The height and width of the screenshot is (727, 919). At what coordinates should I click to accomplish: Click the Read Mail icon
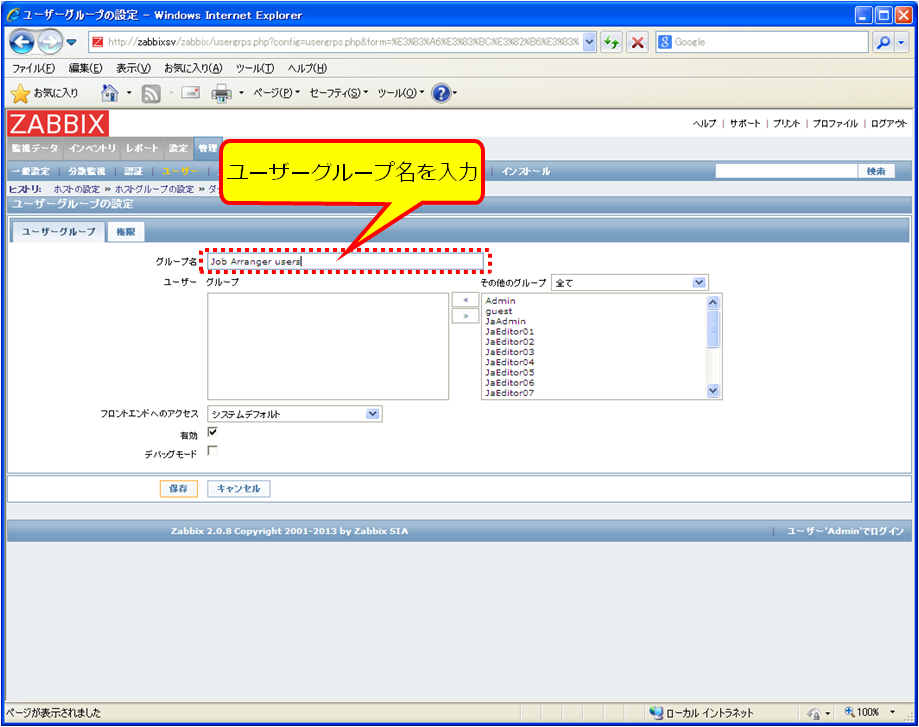click(x=190, y=93)
